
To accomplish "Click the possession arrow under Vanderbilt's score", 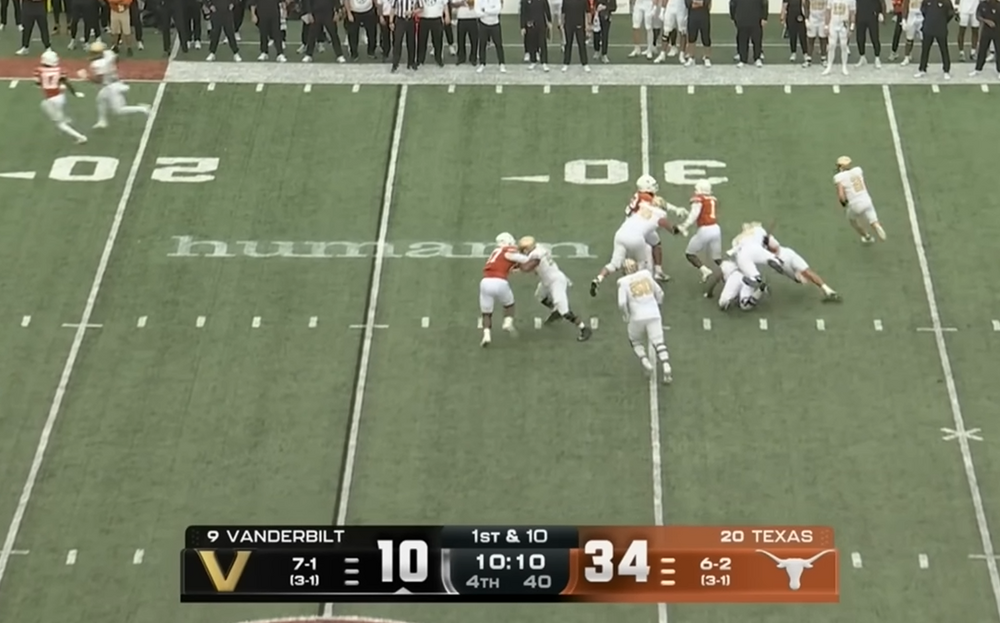I will pyautogui.click(x=402, y=590).
